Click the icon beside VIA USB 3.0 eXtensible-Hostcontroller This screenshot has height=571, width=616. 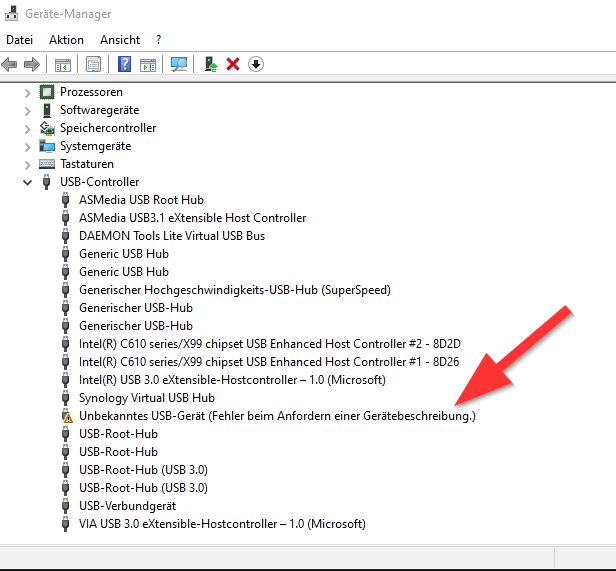tap(66, 524)
